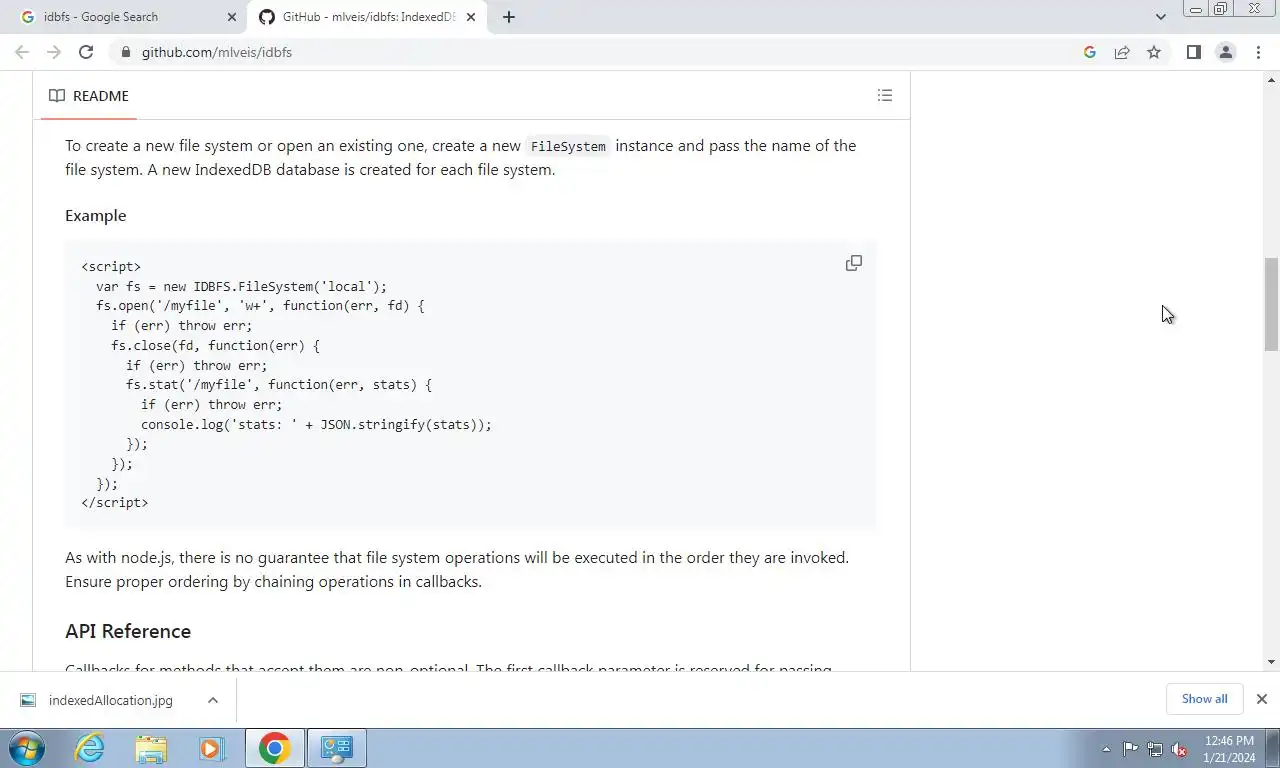
Task: Open Chrome three-dot menu
Action: click(x=1258, y=52)
